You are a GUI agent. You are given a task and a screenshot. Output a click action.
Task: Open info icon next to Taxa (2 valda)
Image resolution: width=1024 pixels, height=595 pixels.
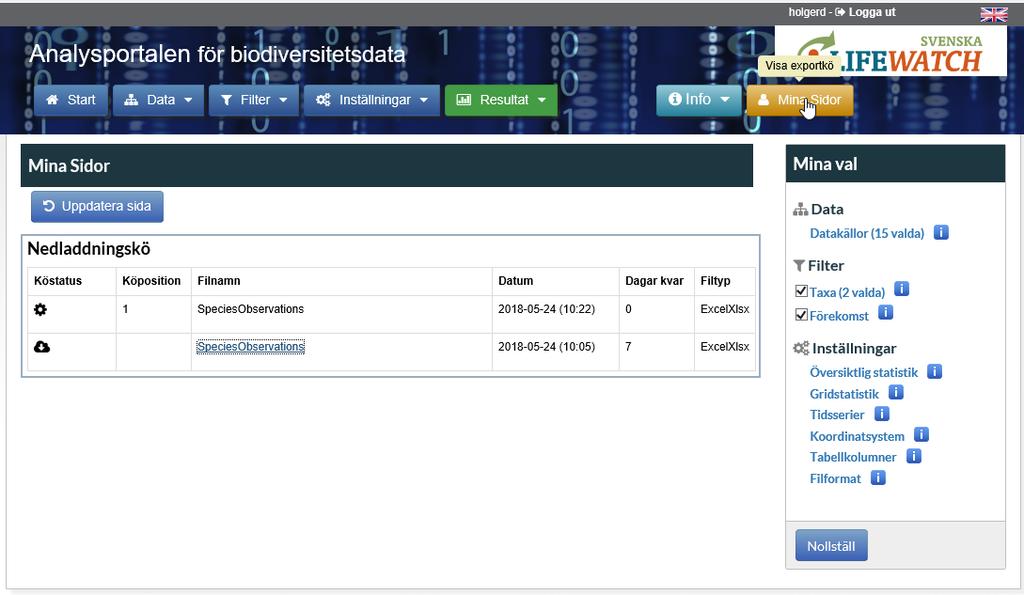click(x=901, y=289)
